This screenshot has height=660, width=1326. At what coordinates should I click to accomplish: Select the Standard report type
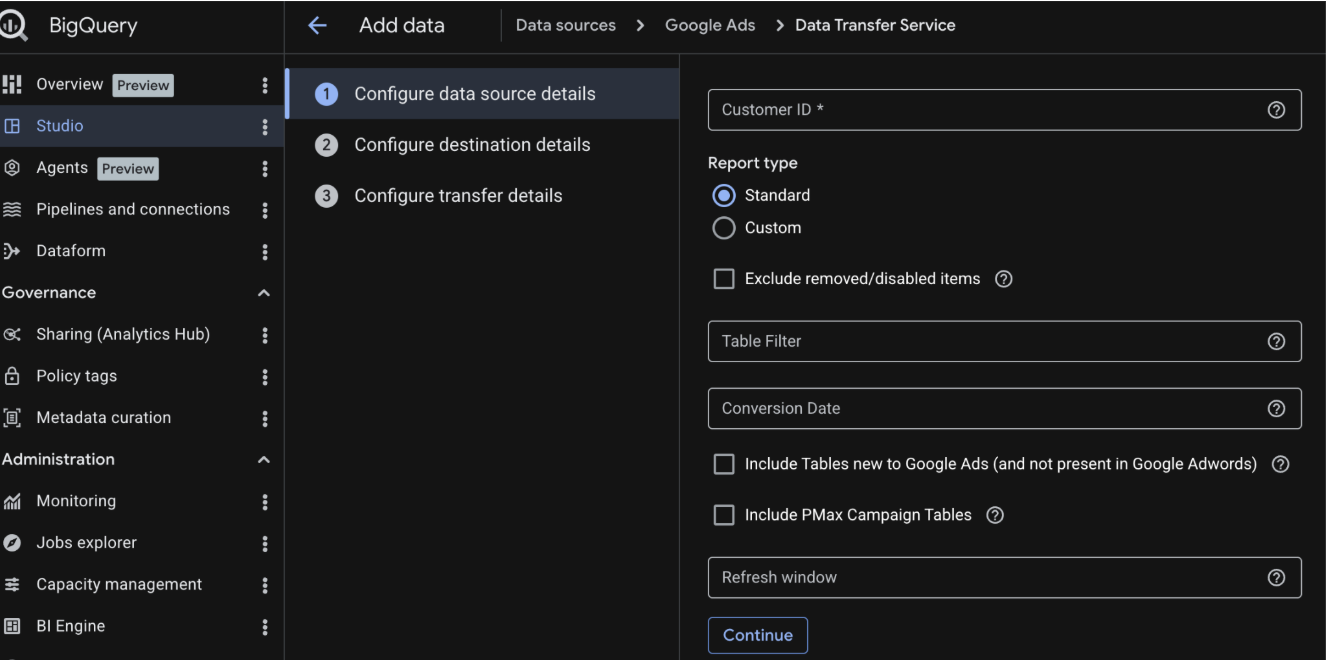tap(724, 195)
